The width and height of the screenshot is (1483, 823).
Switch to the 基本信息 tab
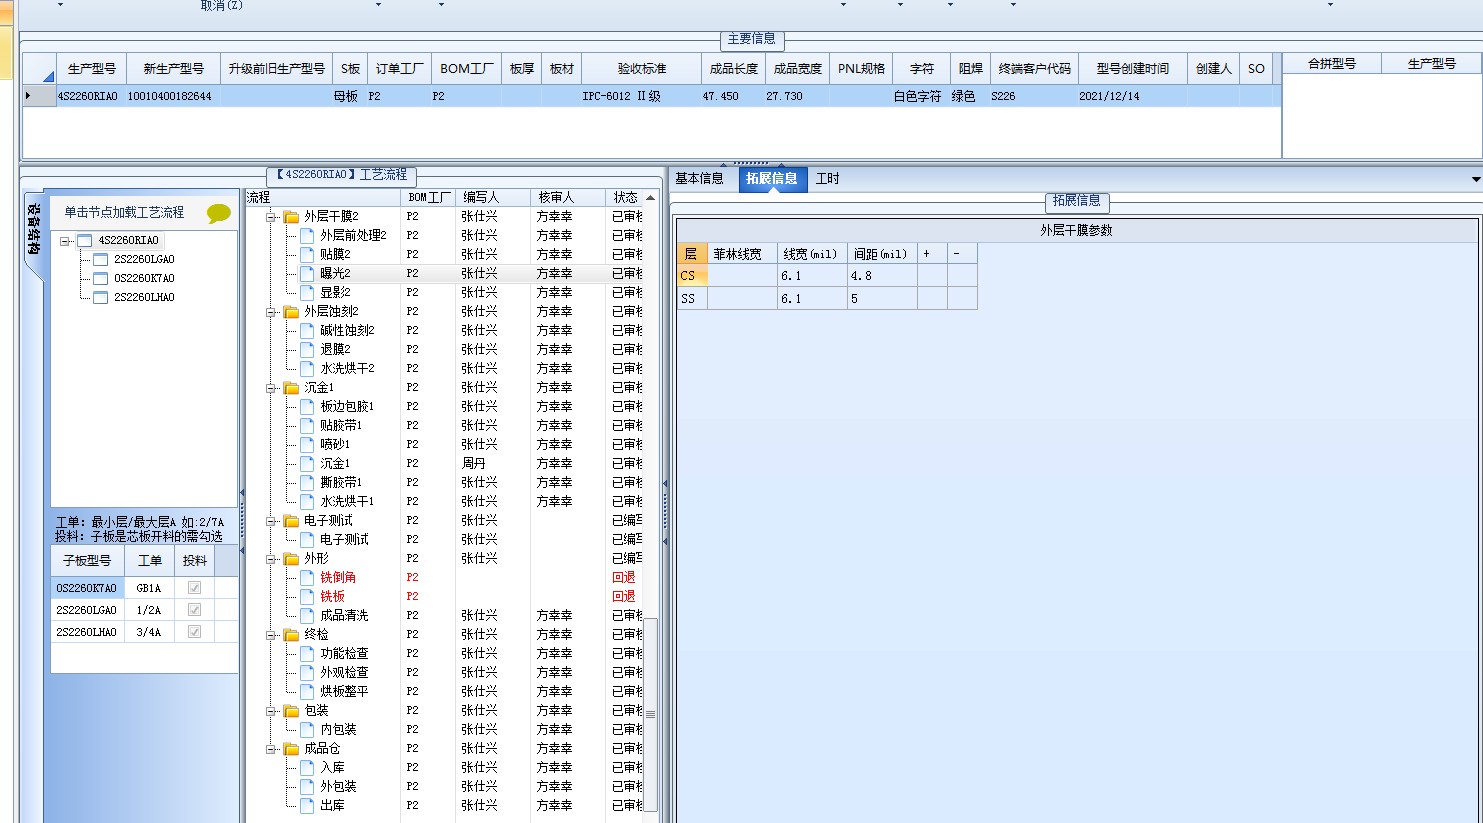pos(699,179)
